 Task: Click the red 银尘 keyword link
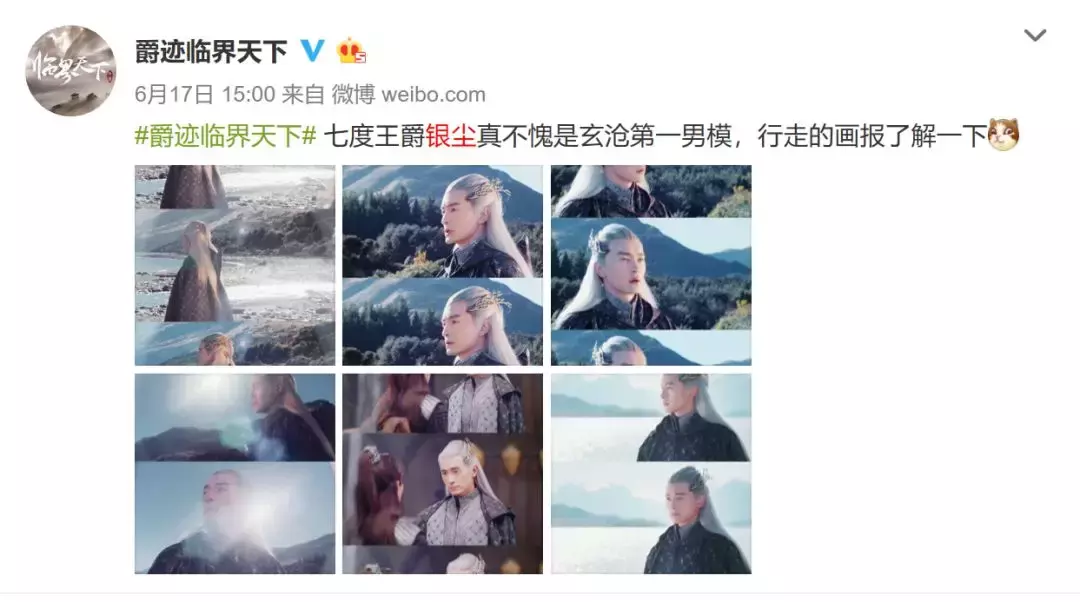(x=451, y=136)
